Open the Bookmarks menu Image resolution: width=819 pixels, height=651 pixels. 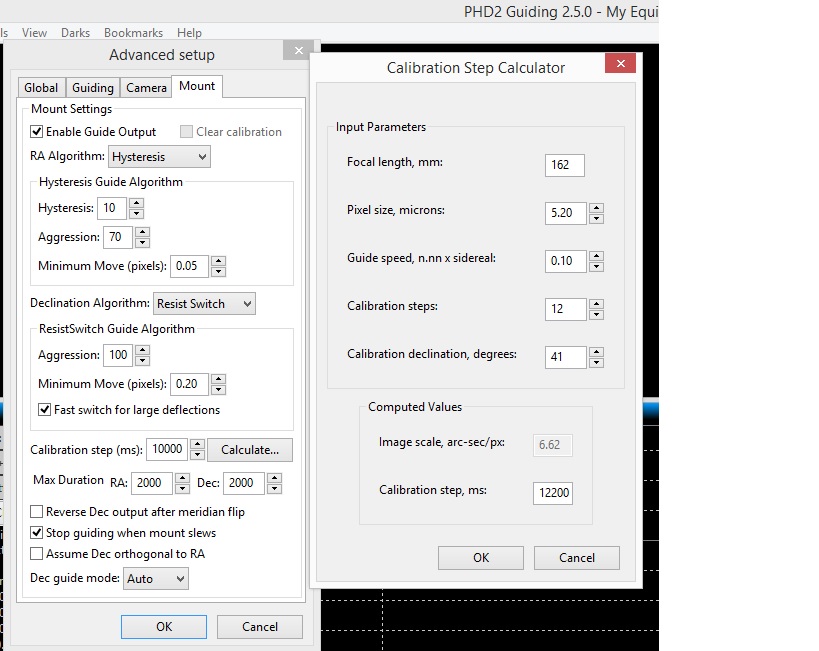pos(133,33)
